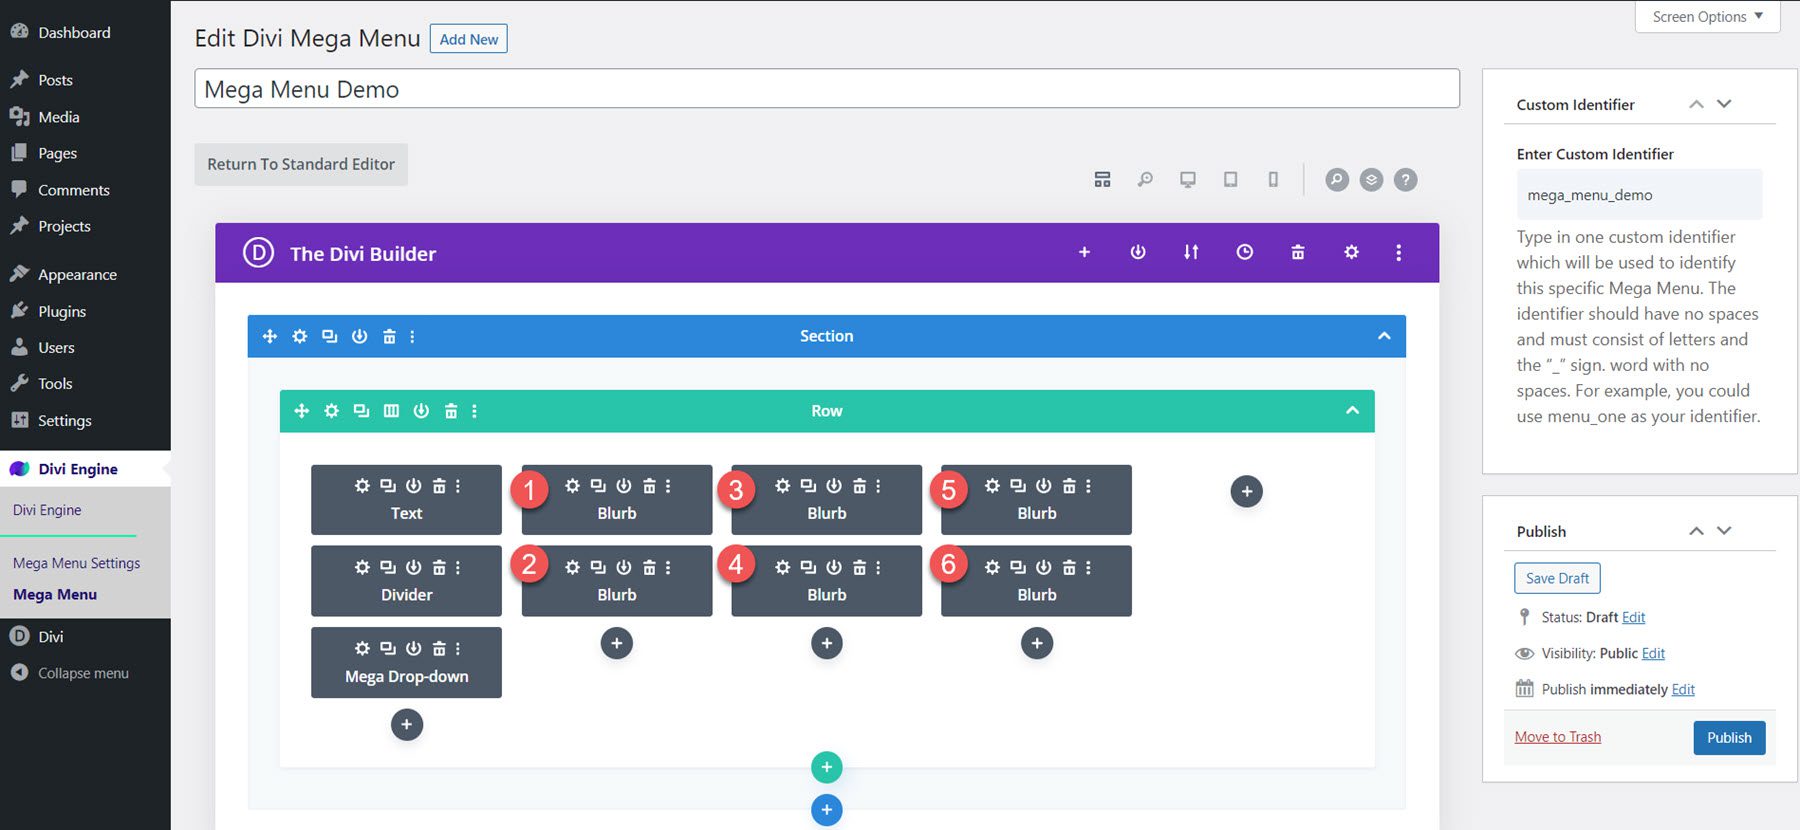The height and width of the screenshot is (830, 1800).
Task: Collapse the Section chevron
Action: click(x=1384, y=336)
